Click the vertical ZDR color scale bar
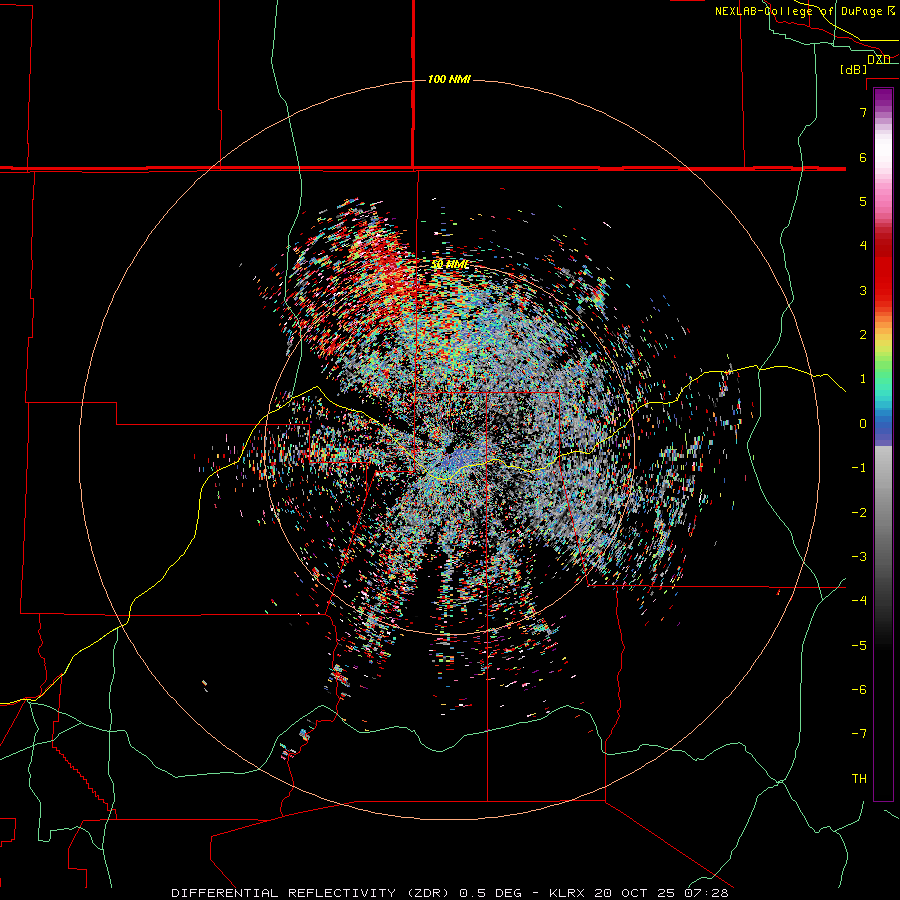The height and width of the screenshot is (900, 900). [x=883, y=445]
